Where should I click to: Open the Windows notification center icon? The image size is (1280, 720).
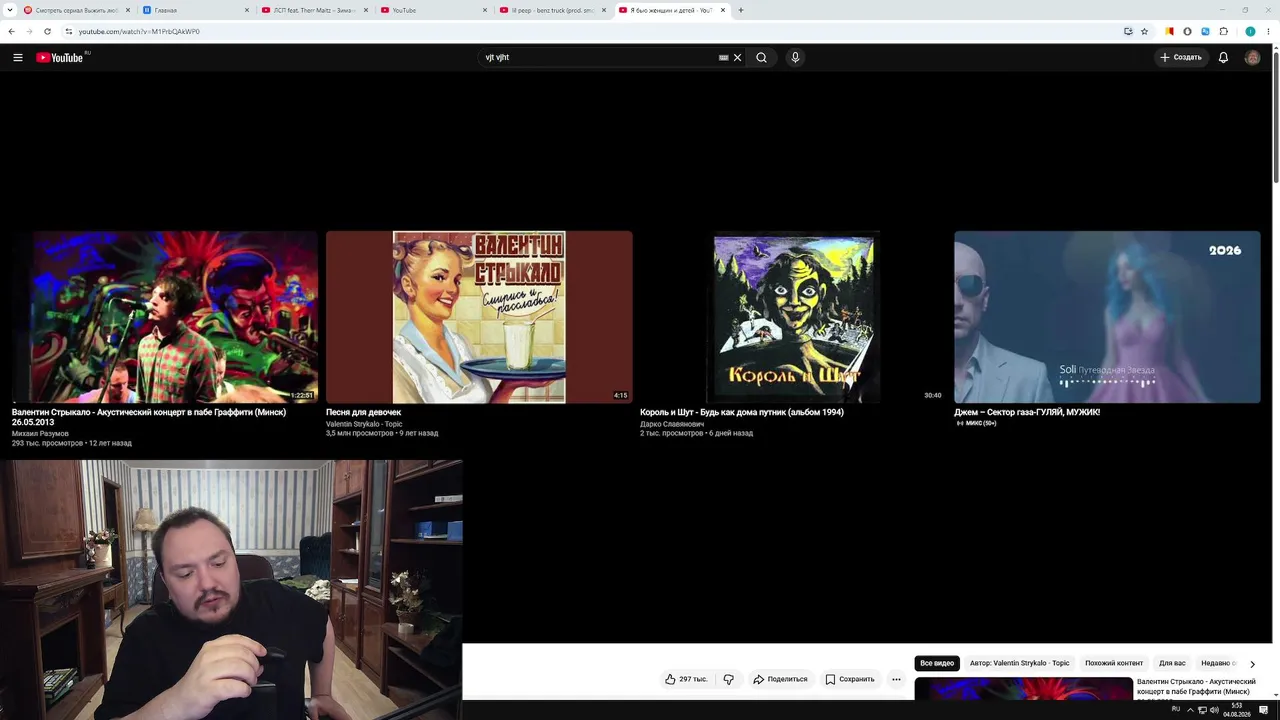pos(1264,710)
